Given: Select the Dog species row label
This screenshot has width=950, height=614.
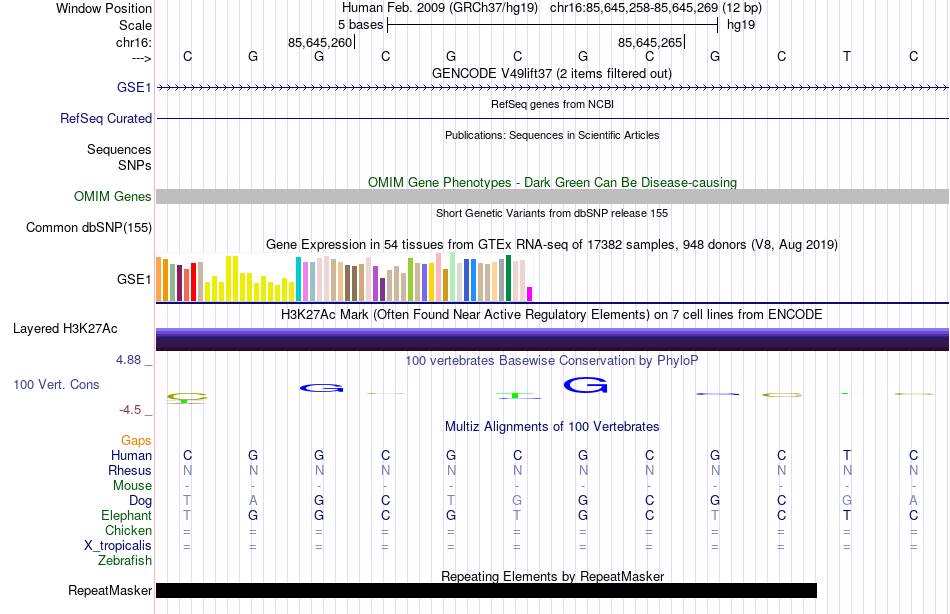Looking at the screenshot, I should [x=140, y=500].
